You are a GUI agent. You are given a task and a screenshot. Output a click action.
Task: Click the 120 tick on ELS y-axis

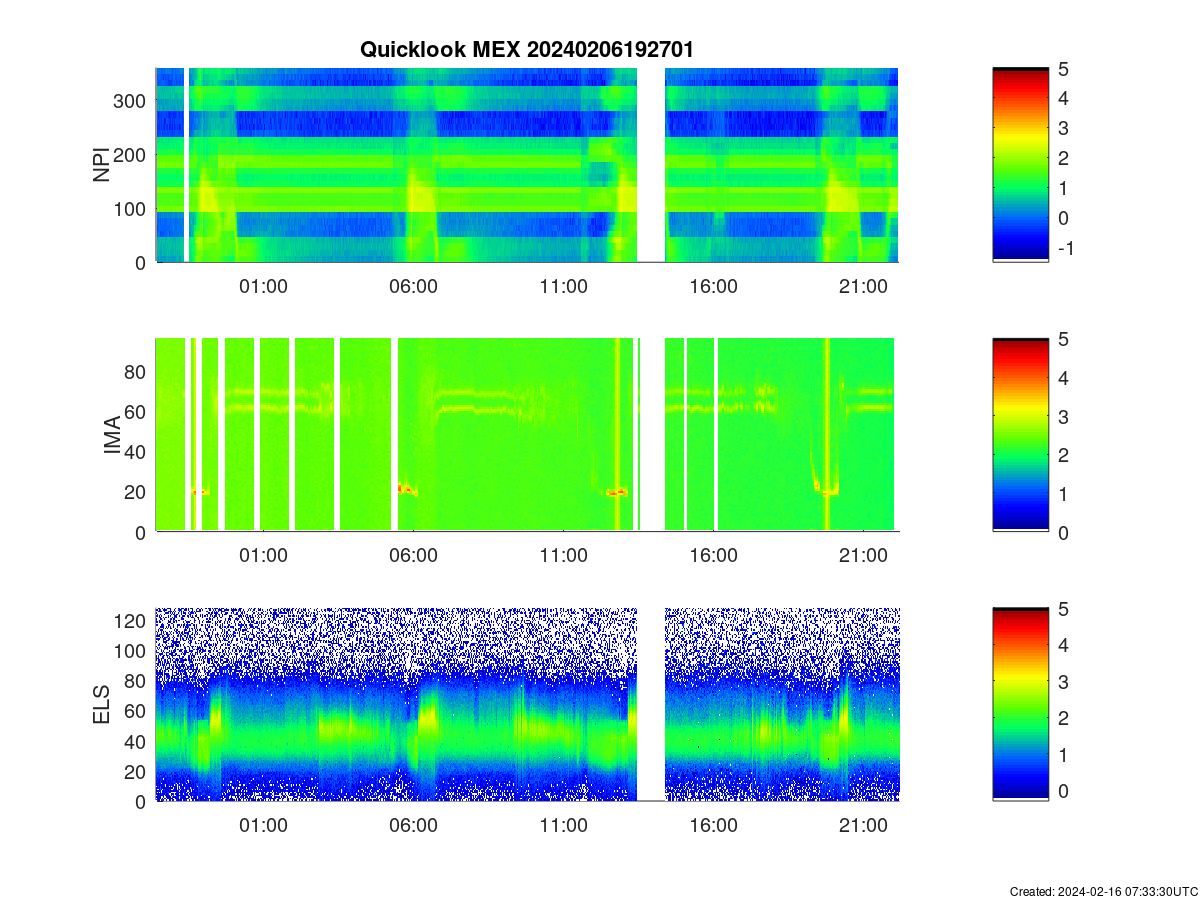132,621
